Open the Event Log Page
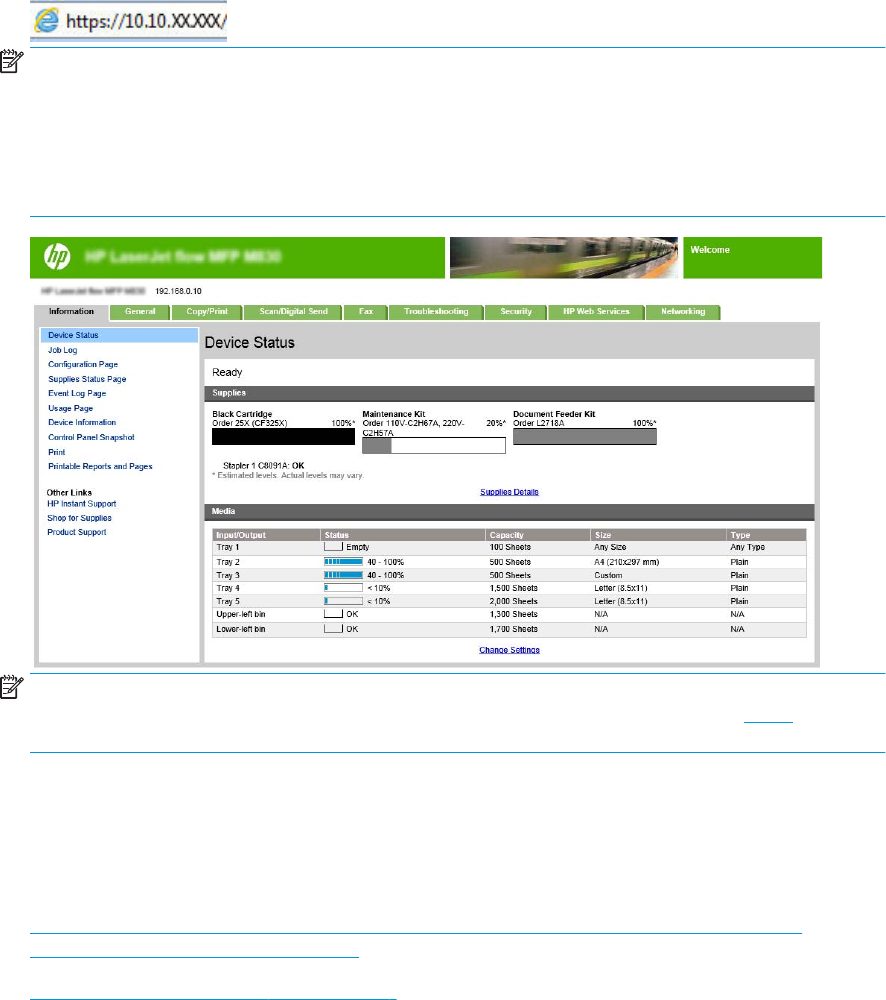 pos(77,393)
